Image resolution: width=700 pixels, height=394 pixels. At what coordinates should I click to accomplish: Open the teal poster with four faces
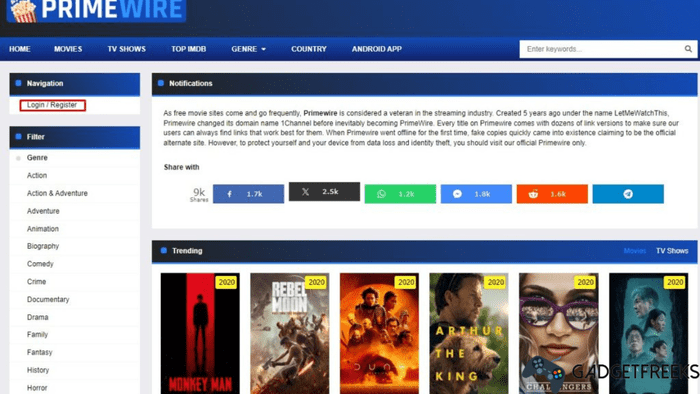tap(648, 333)
